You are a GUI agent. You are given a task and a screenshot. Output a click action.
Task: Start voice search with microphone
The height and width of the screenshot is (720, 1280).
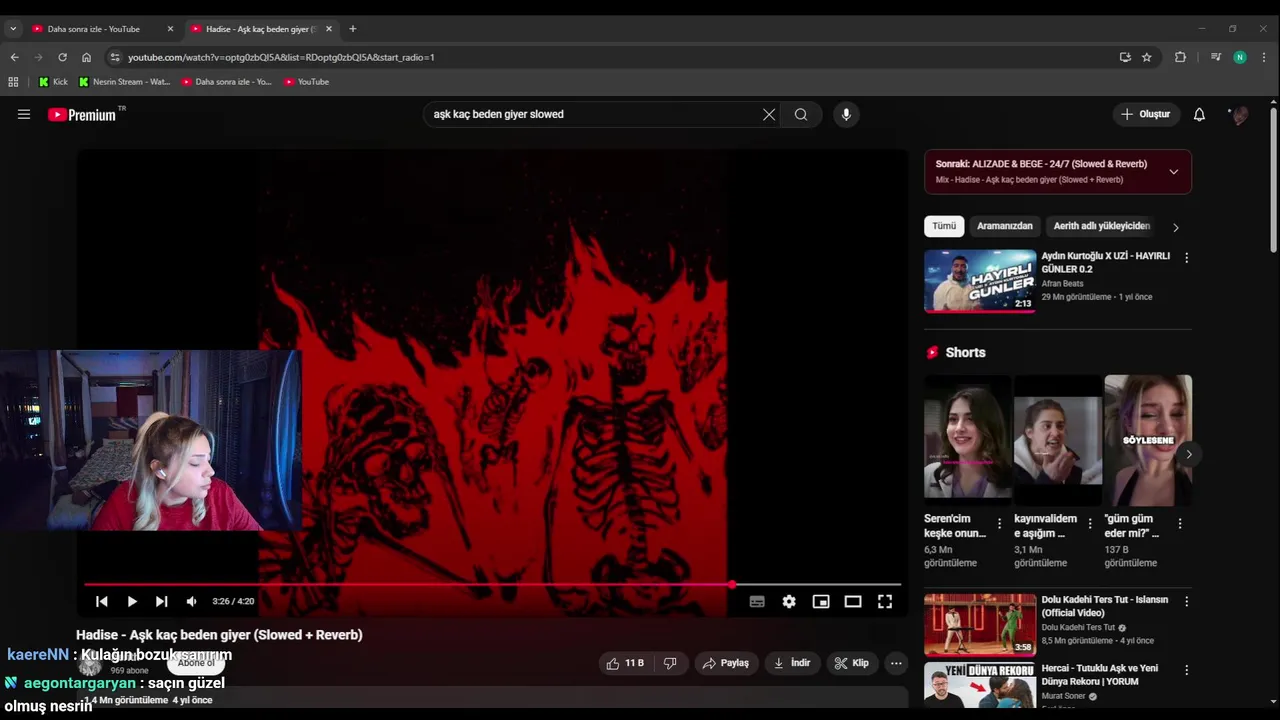[x=846, y=114]
